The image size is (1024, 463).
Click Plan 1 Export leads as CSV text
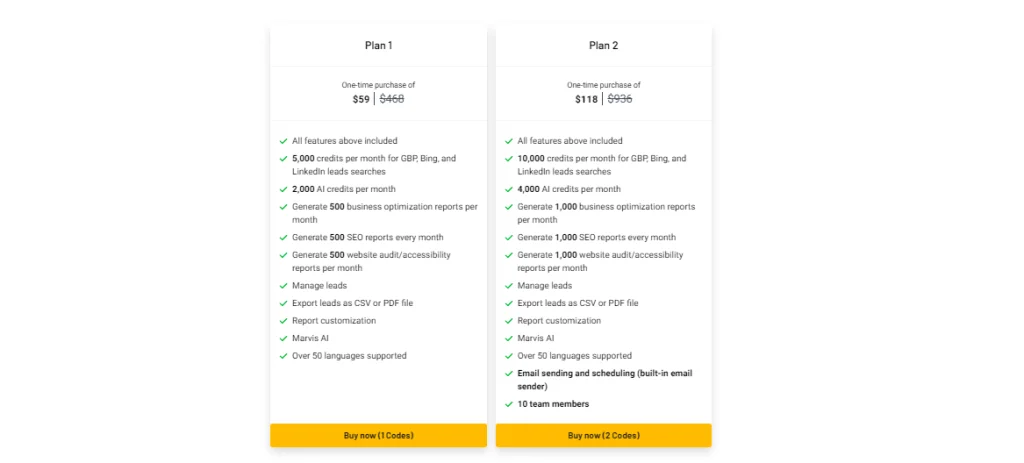click(x=352, y=303)
